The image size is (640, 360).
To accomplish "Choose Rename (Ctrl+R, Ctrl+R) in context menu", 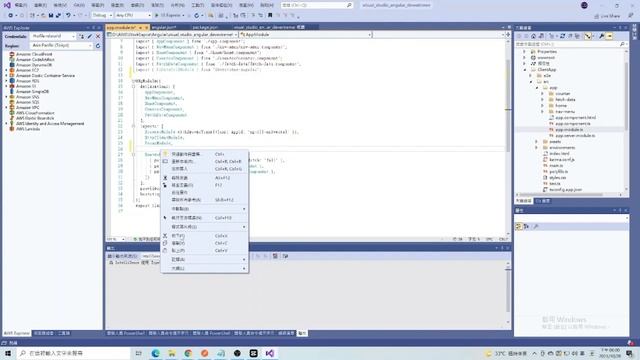I will 205,162.
